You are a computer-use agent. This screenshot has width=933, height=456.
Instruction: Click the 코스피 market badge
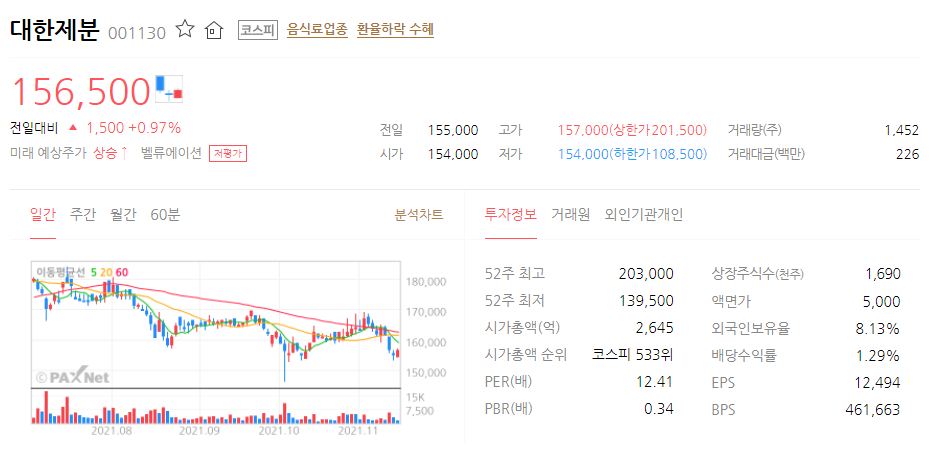258,29
